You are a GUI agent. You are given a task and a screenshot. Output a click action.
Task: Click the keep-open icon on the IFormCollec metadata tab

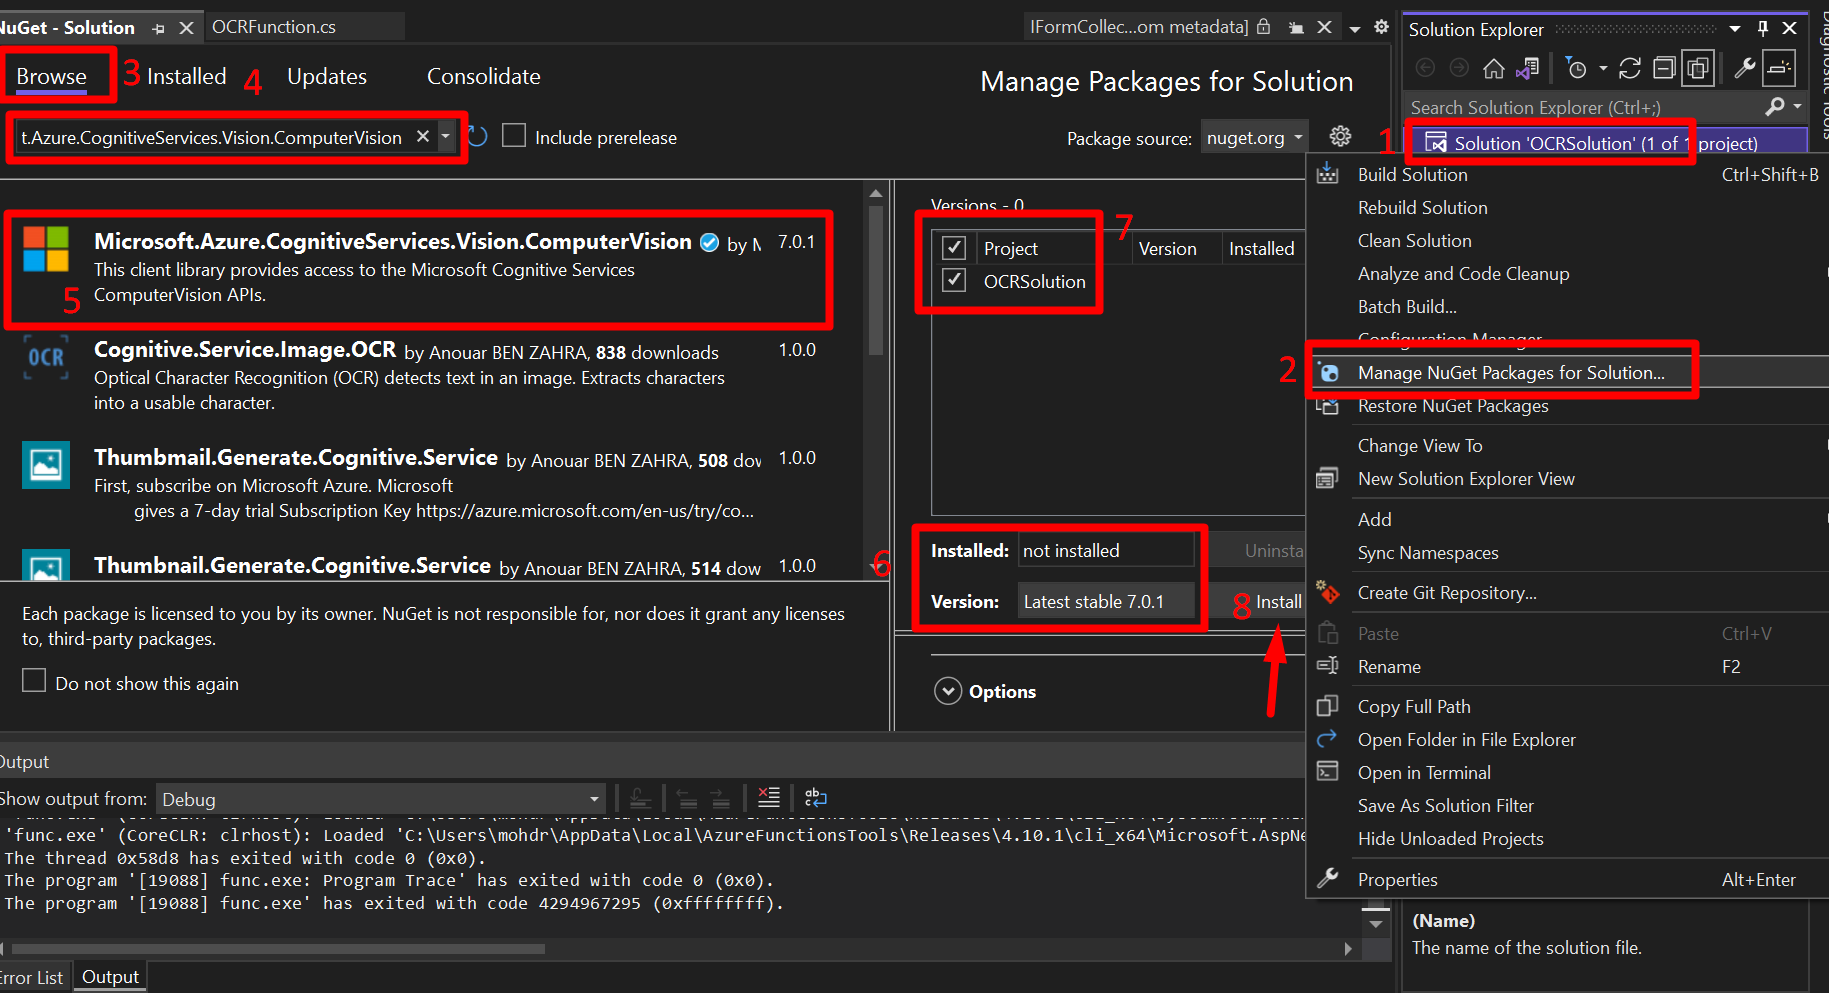pyautogui.click(x=1296, y=27)
